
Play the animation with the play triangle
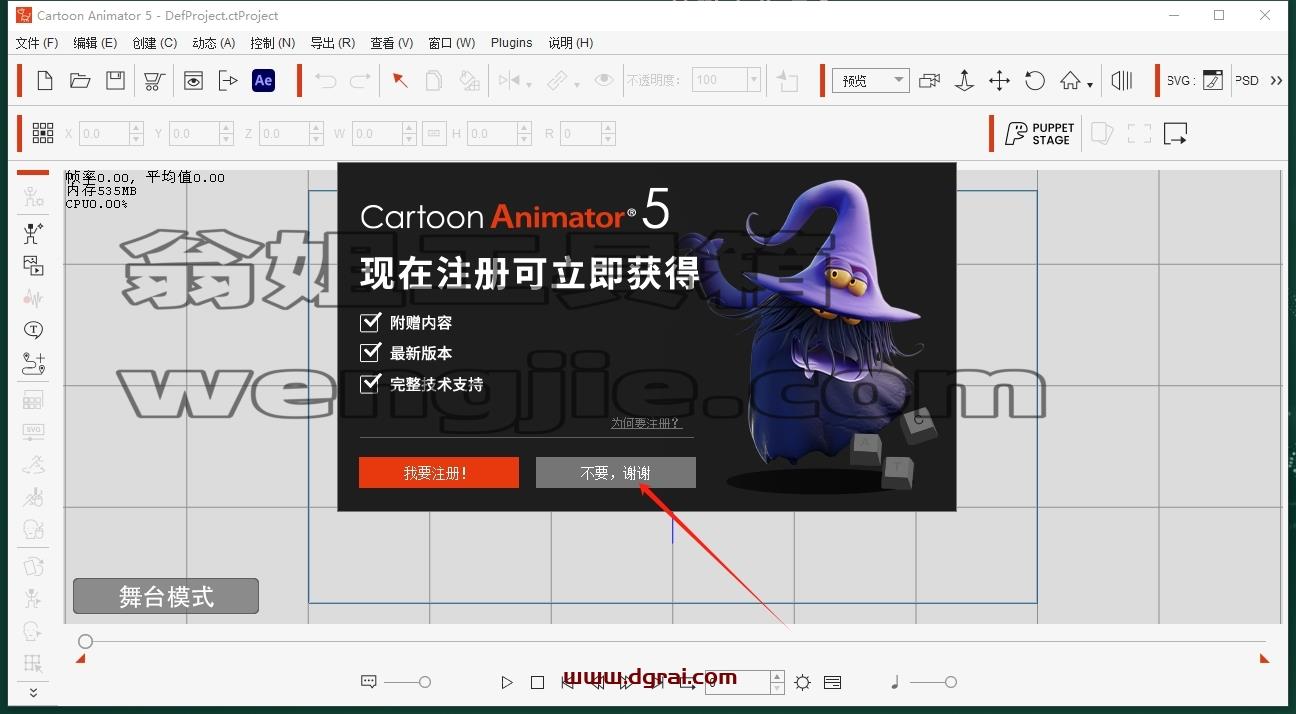coord(507,683)
